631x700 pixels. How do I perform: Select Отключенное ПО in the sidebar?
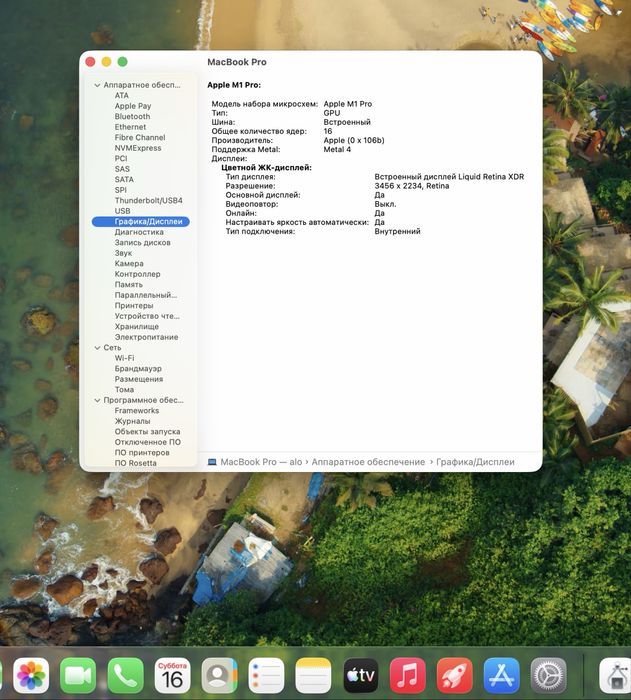tap(148, 442)
